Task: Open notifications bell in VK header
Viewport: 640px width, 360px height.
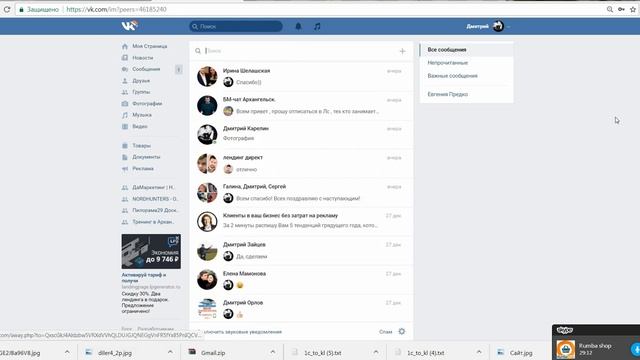Action: pyautogui.click(x=298, y=26)
